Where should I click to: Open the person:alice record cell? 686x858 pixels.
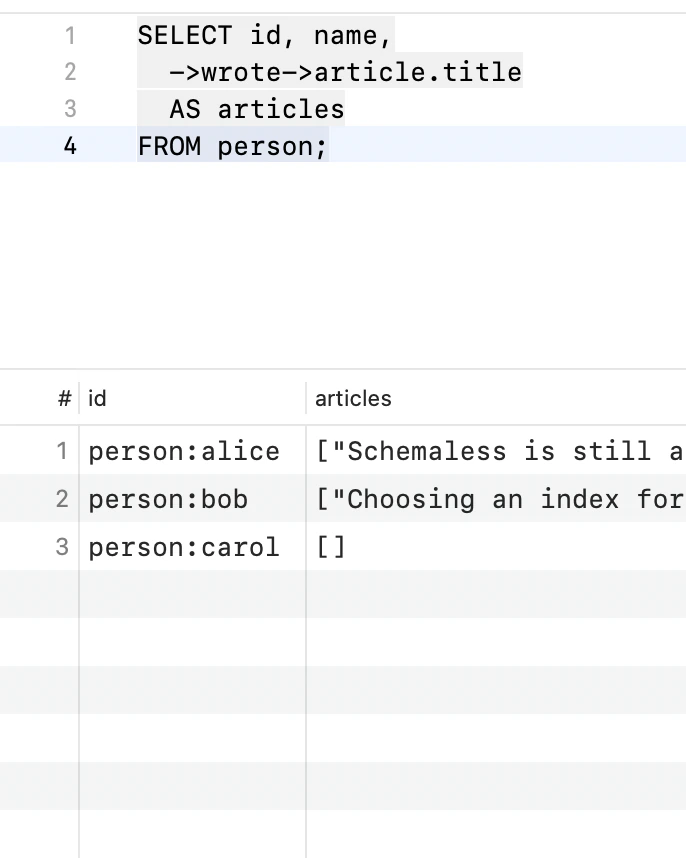pos(184,451)
